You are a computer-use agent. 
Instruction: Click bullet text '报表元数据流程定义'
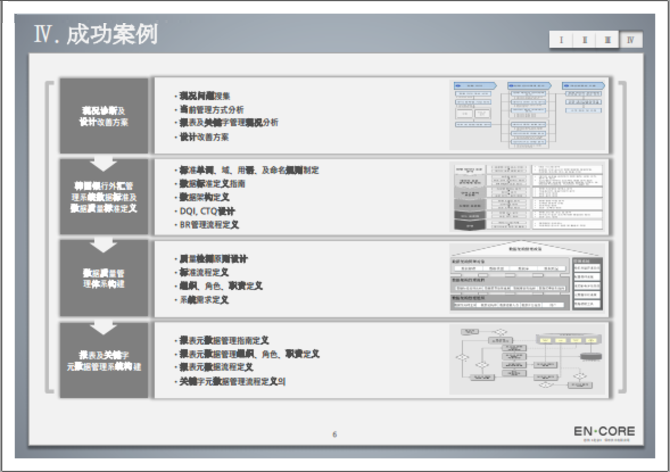click(216, 367)
